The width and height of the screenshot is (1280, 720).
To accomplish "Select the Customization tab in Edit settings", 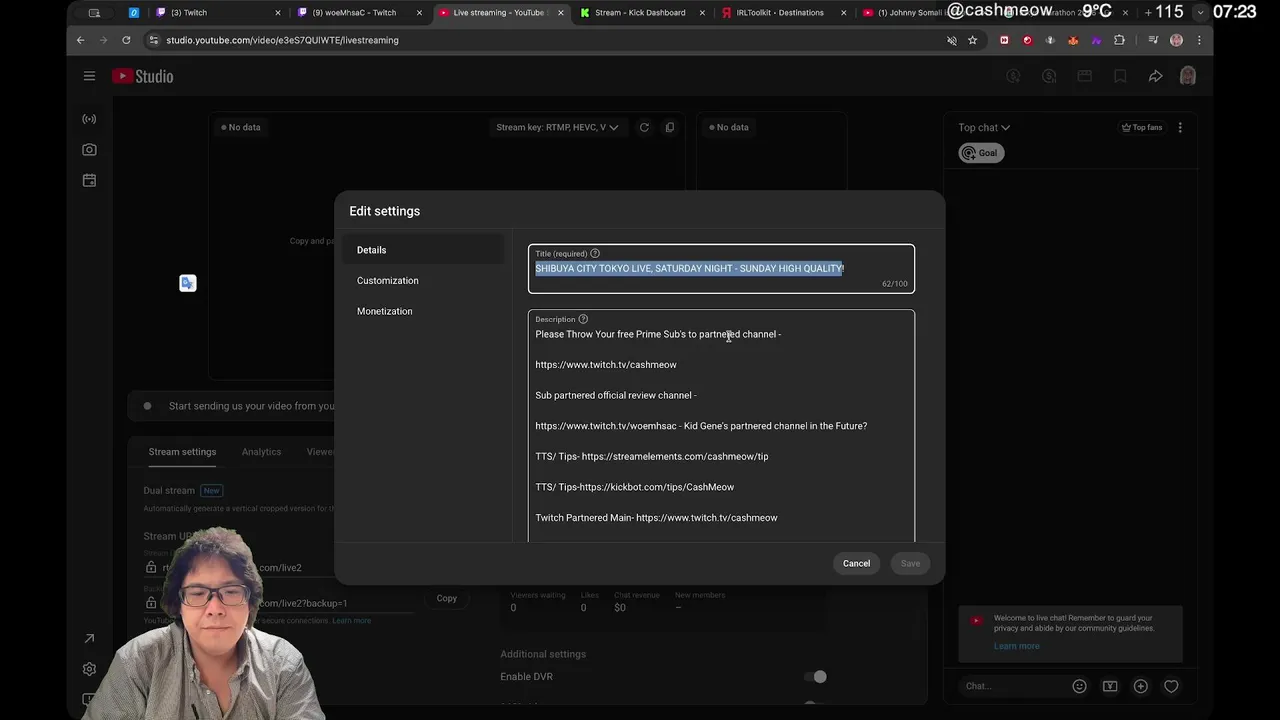I will 424,280.
